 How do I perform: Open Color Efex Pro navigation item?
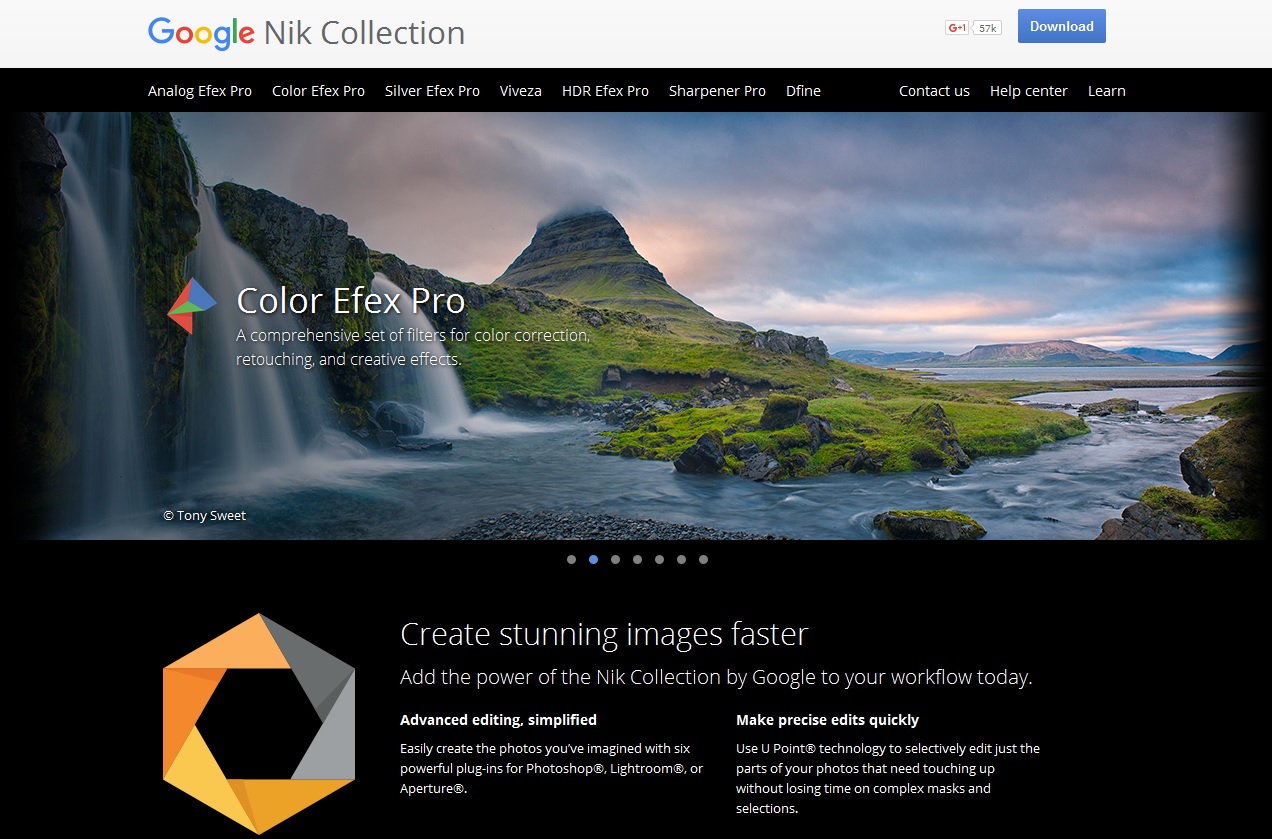[318, 91]
